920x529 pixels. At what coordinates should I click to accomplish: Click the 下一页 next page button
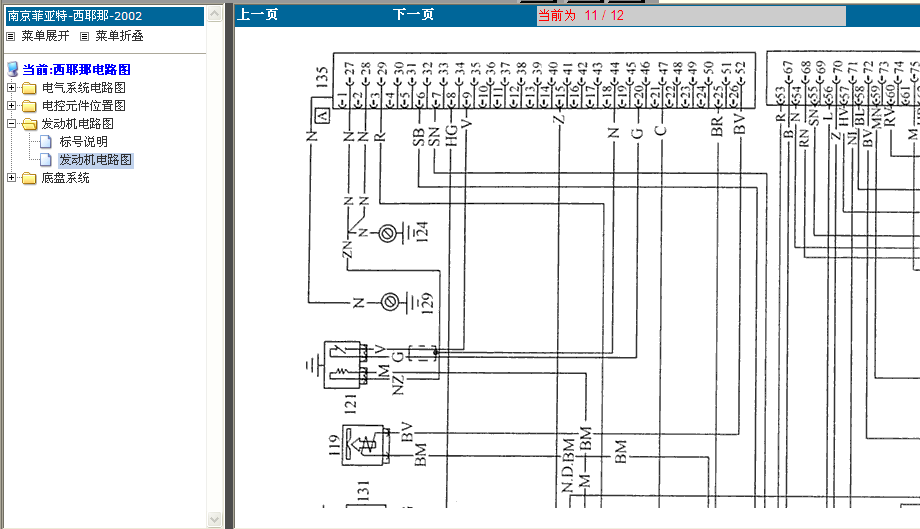(413, 15)
